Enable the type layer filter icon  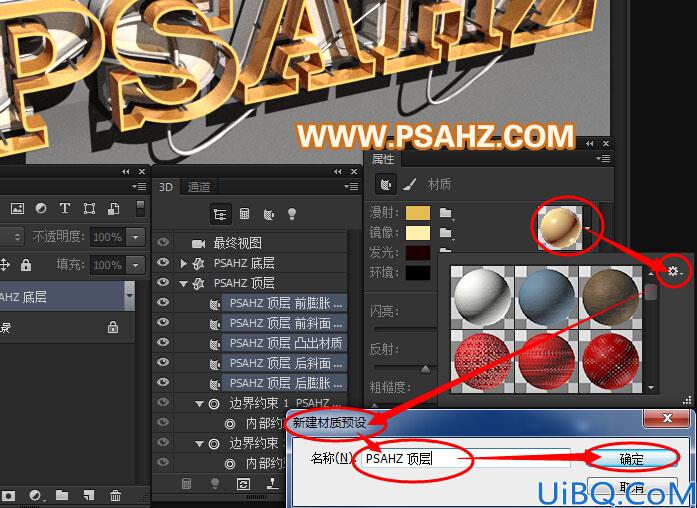[65, 208]
